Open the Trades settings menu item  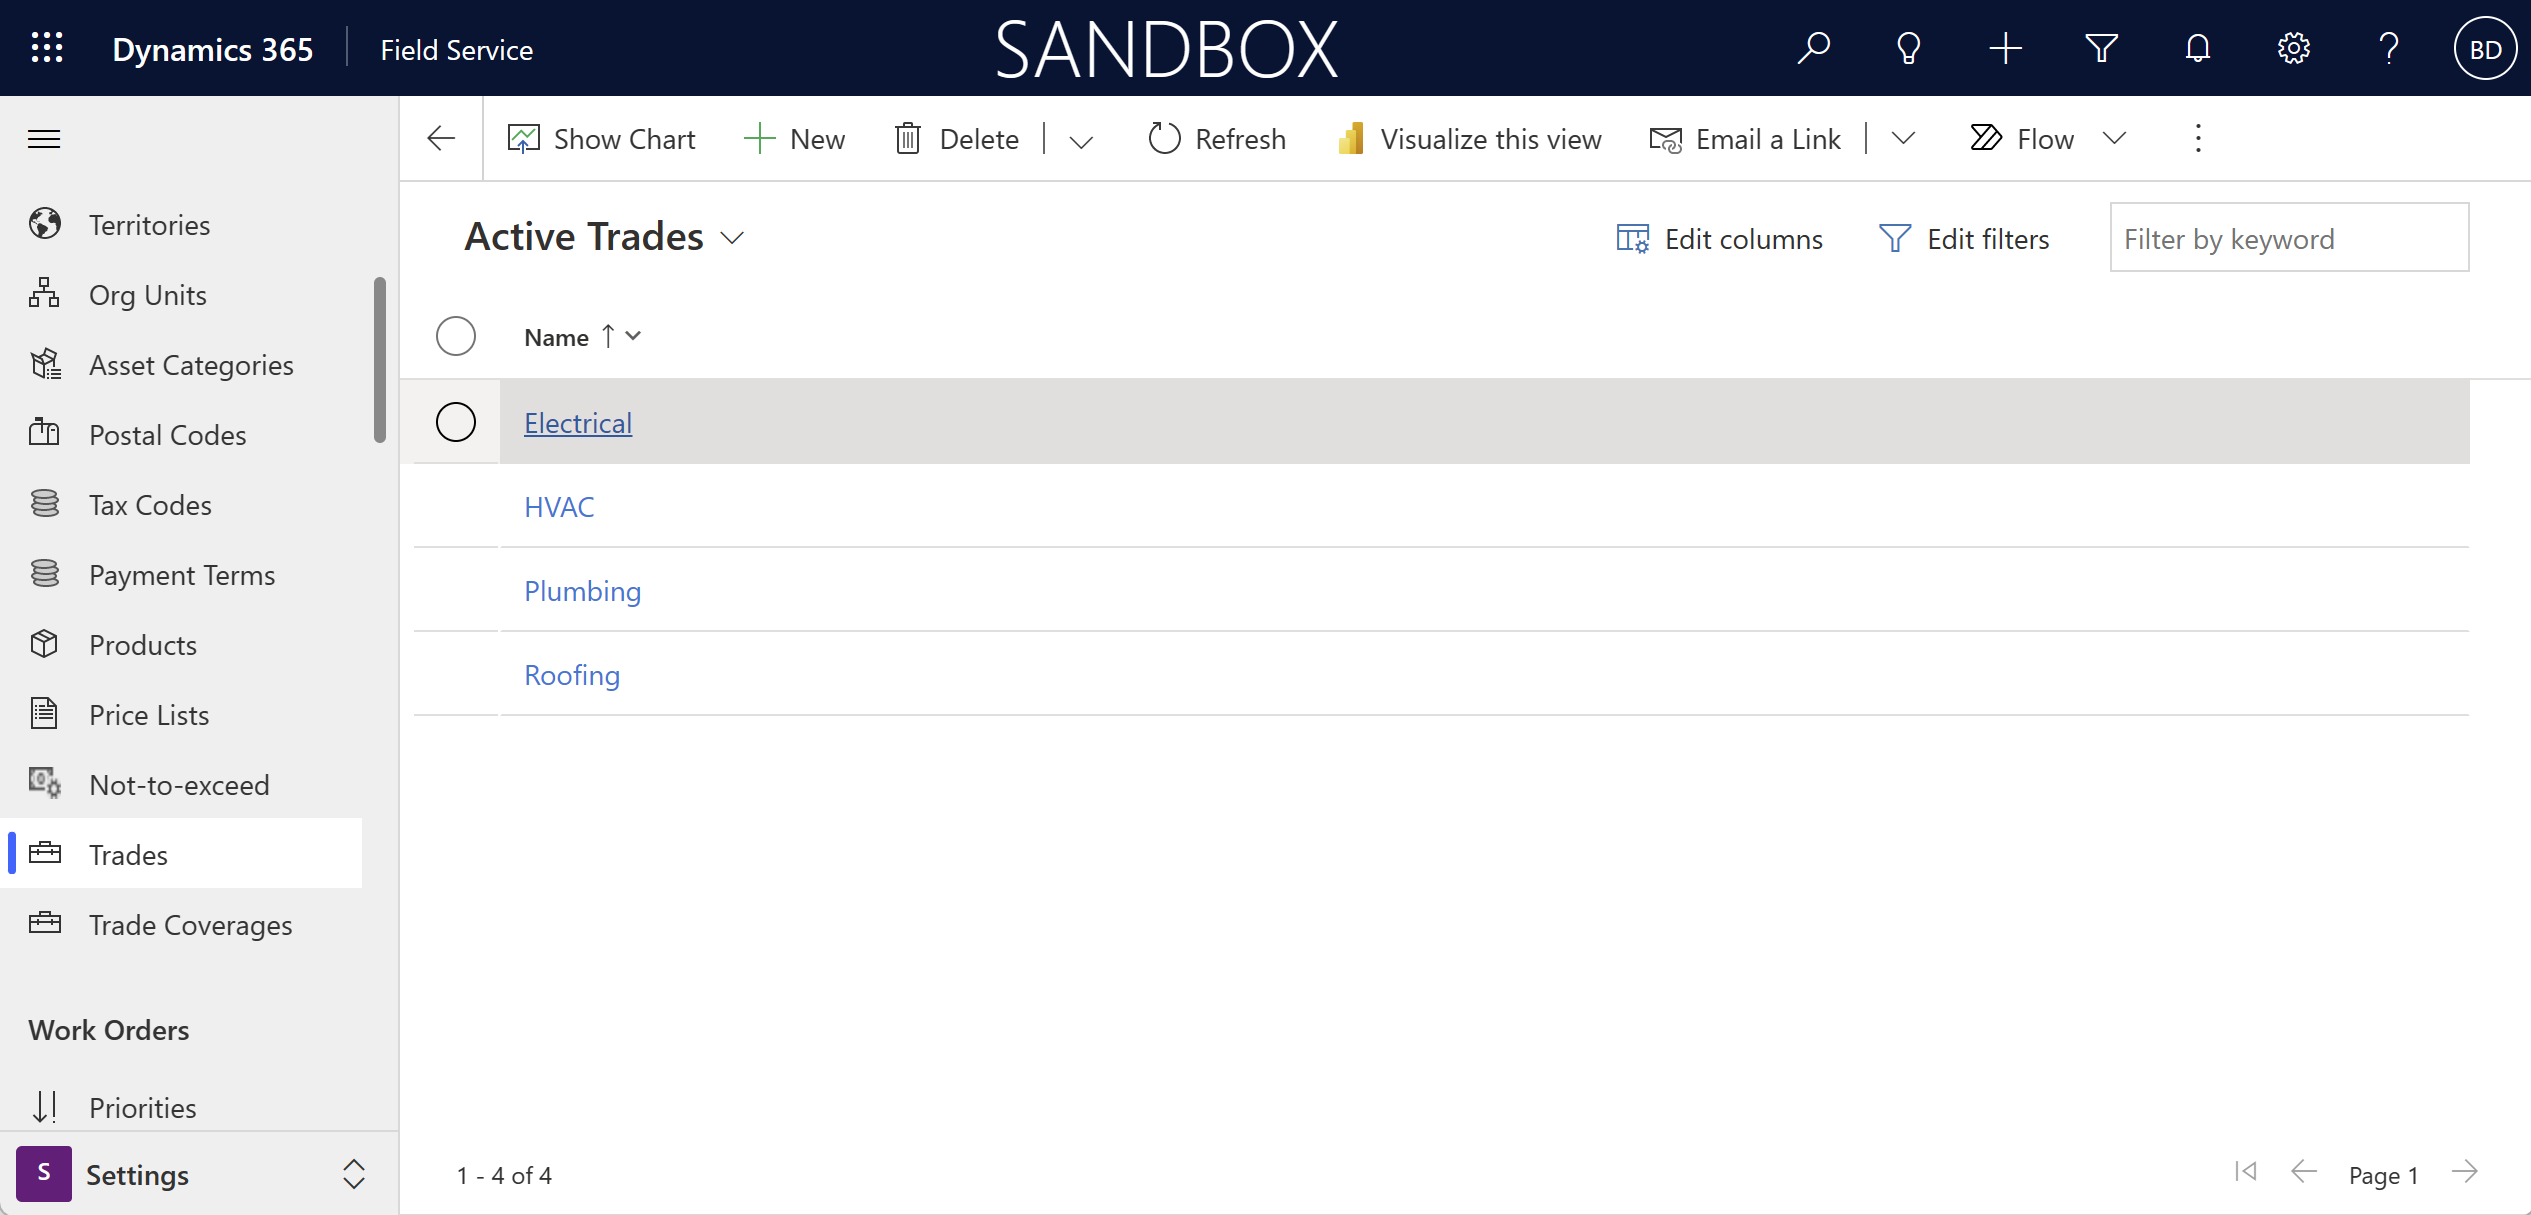[x=129, y=854]
